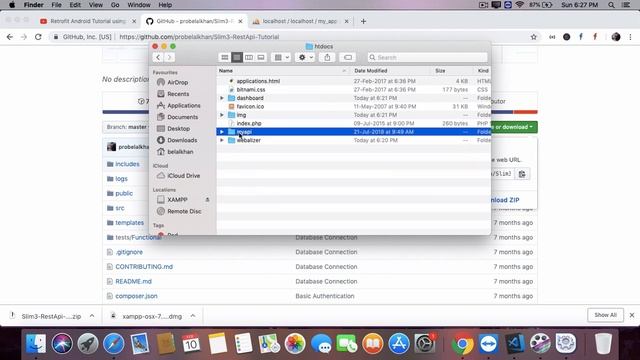Screen dimensions: 640x360
Task: Eject the XAMPP volume
Action: pos(207,200)
